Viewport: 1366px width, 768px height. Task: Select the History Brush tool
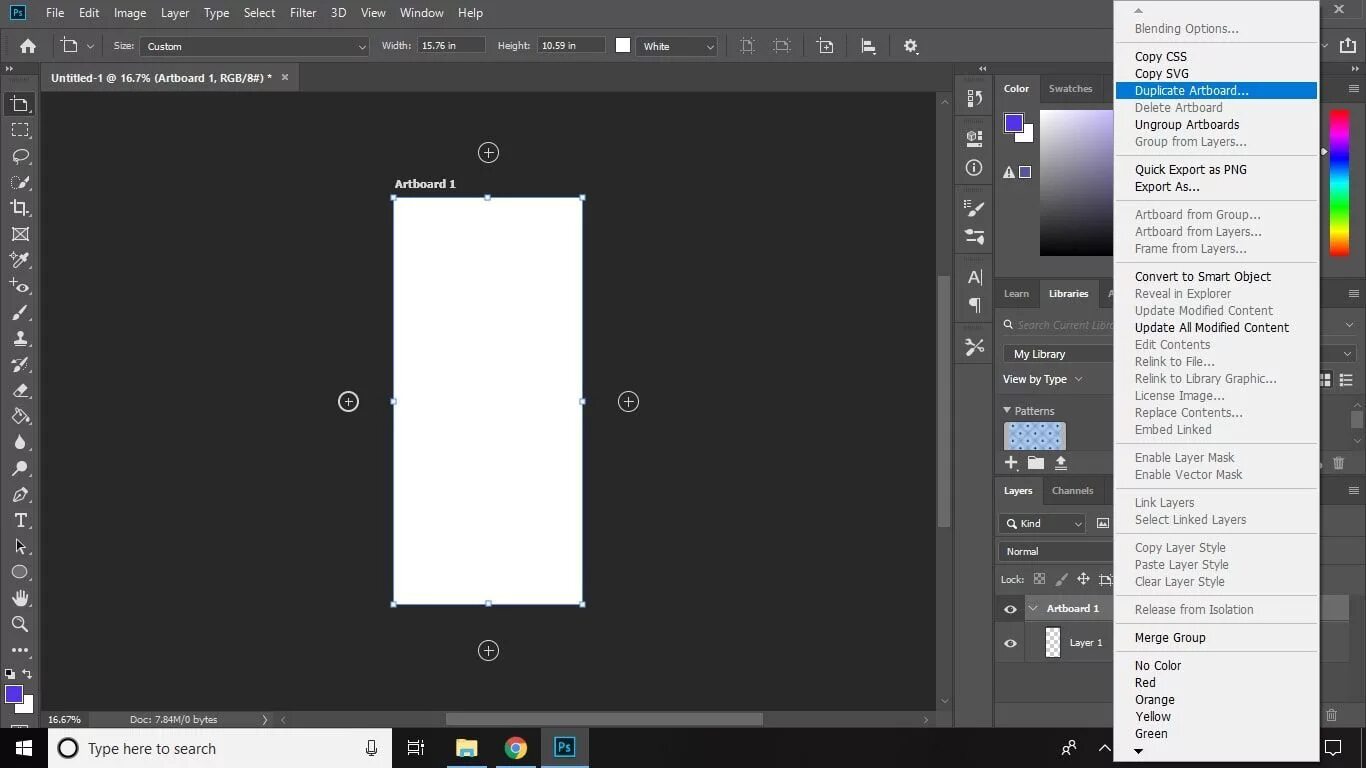(x=20, y=365)
